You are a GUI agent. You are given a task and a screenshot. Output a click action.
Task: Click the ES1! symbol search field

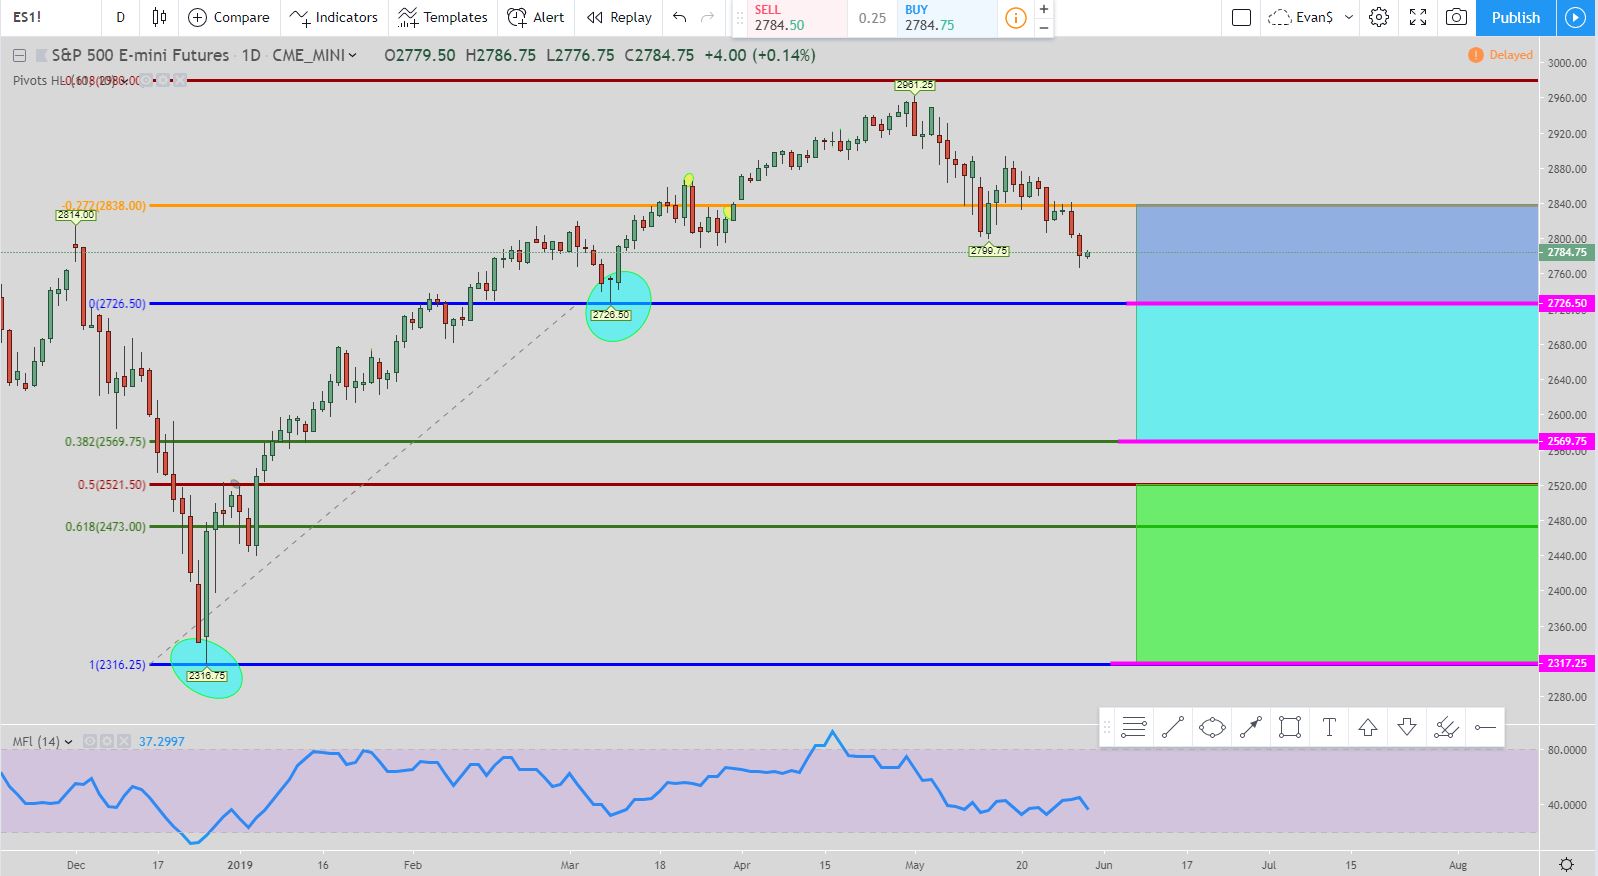tap(50, 17)
